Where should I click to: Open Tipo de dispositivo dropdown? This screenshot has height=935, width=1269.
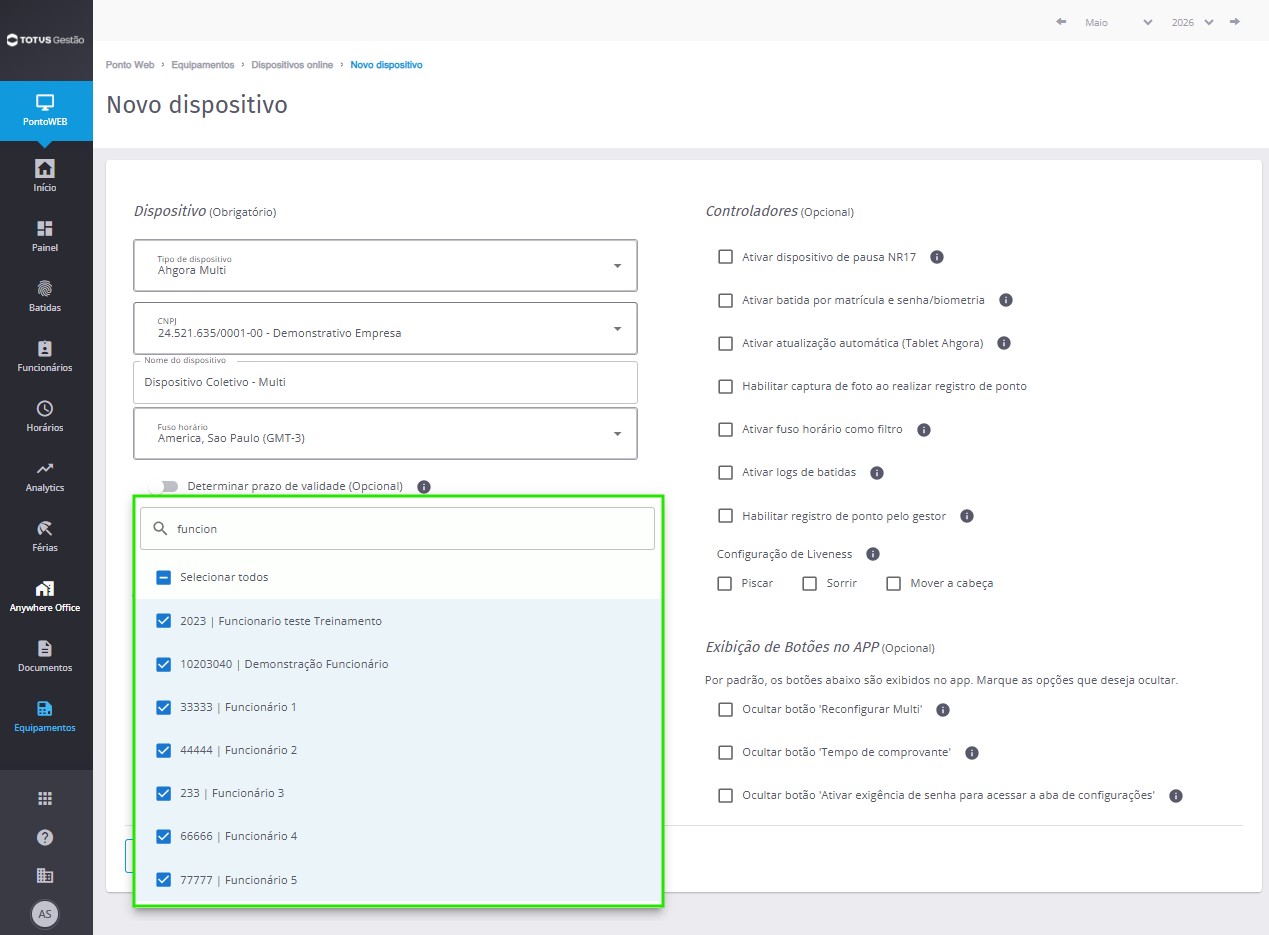point(385,265)
